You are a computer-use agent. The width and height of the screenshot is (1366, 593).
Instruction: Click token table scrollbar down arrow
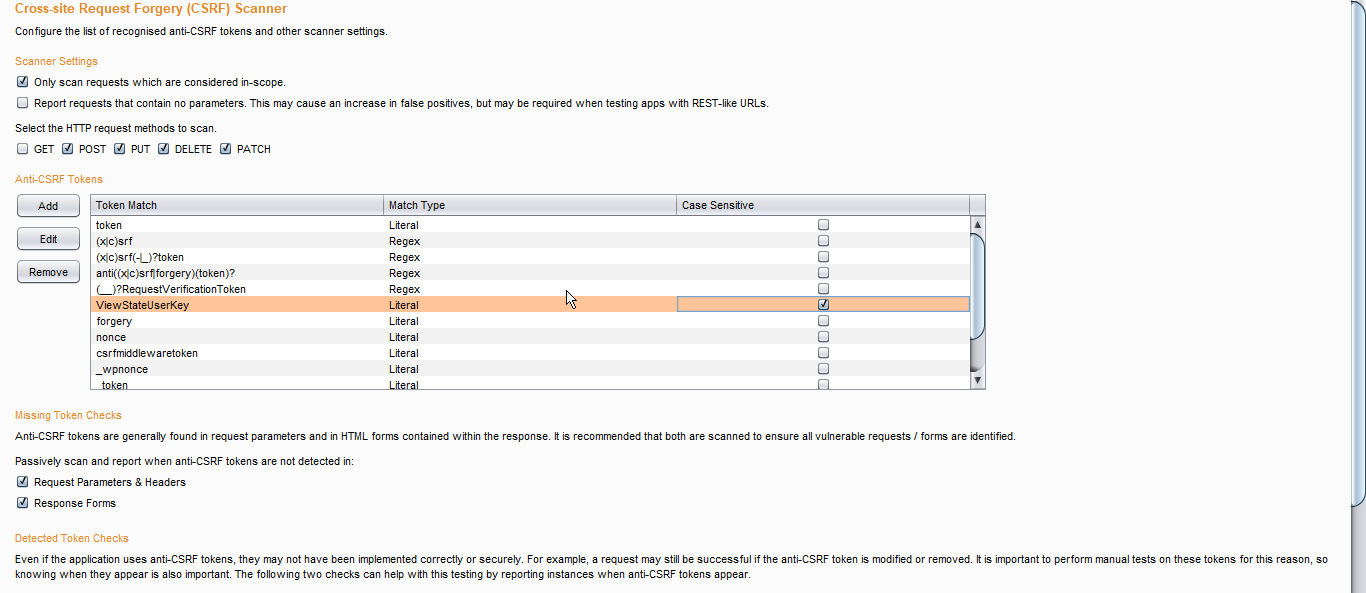(x=977, y=381)
